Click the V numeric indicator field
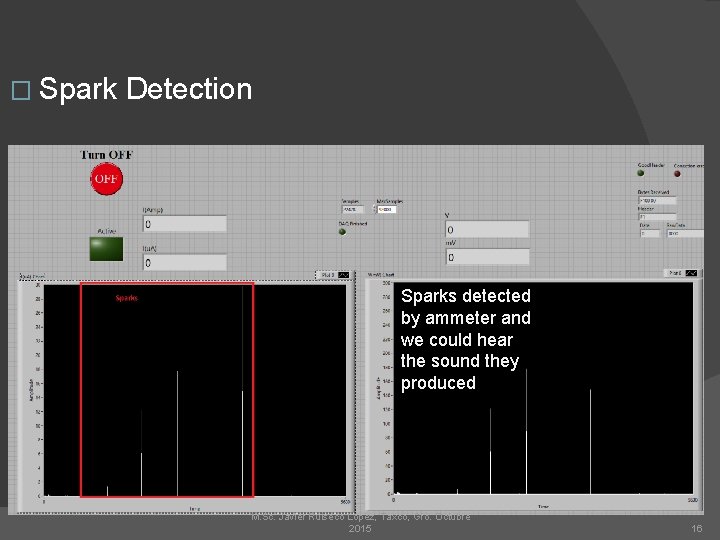The height and width of the screenshot is (540, 720). tap(487, 230)
